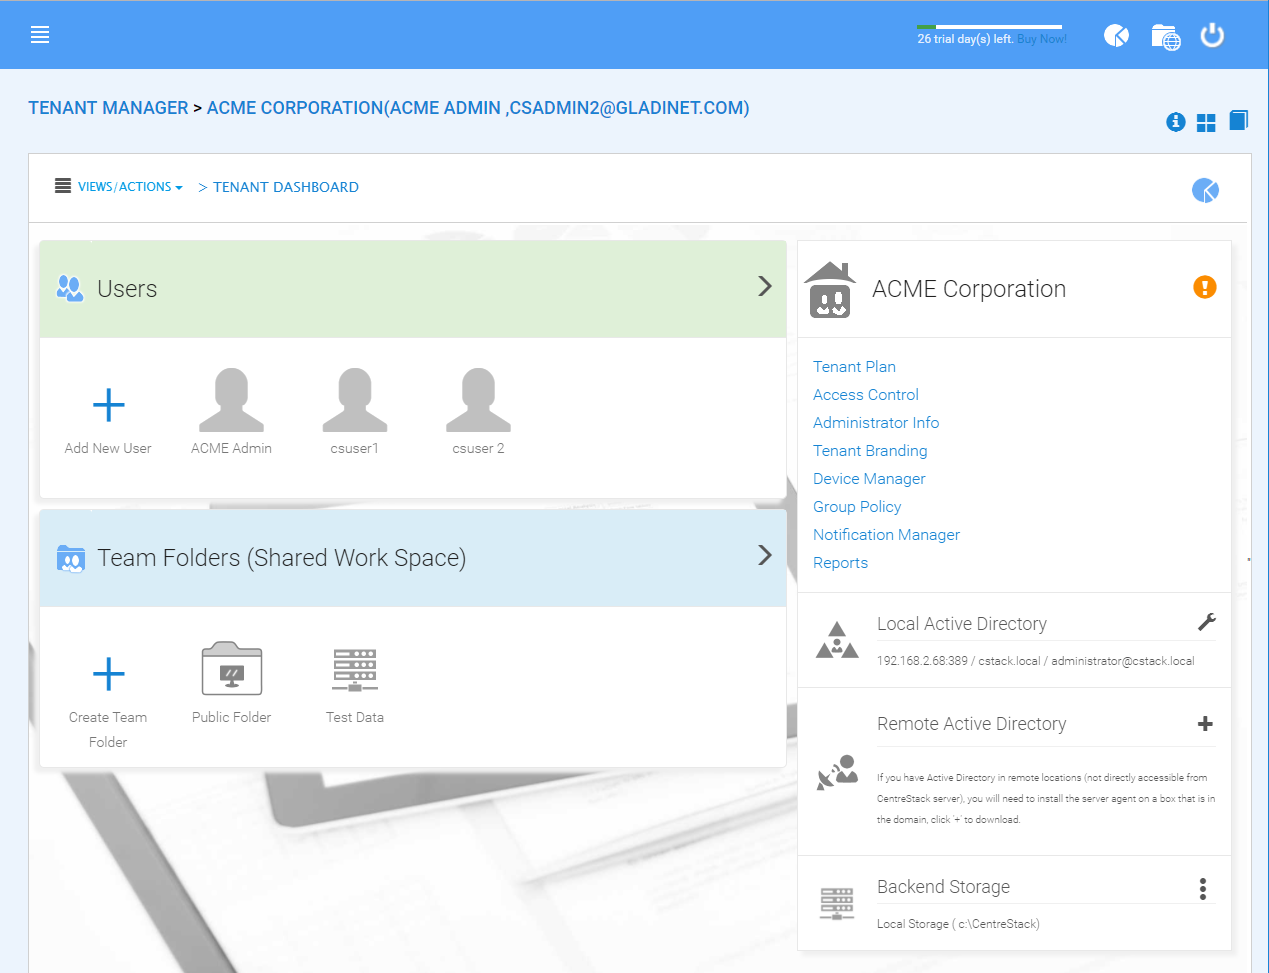Click the 192.168.2.68:389 directory details text

coord(1036,661)
